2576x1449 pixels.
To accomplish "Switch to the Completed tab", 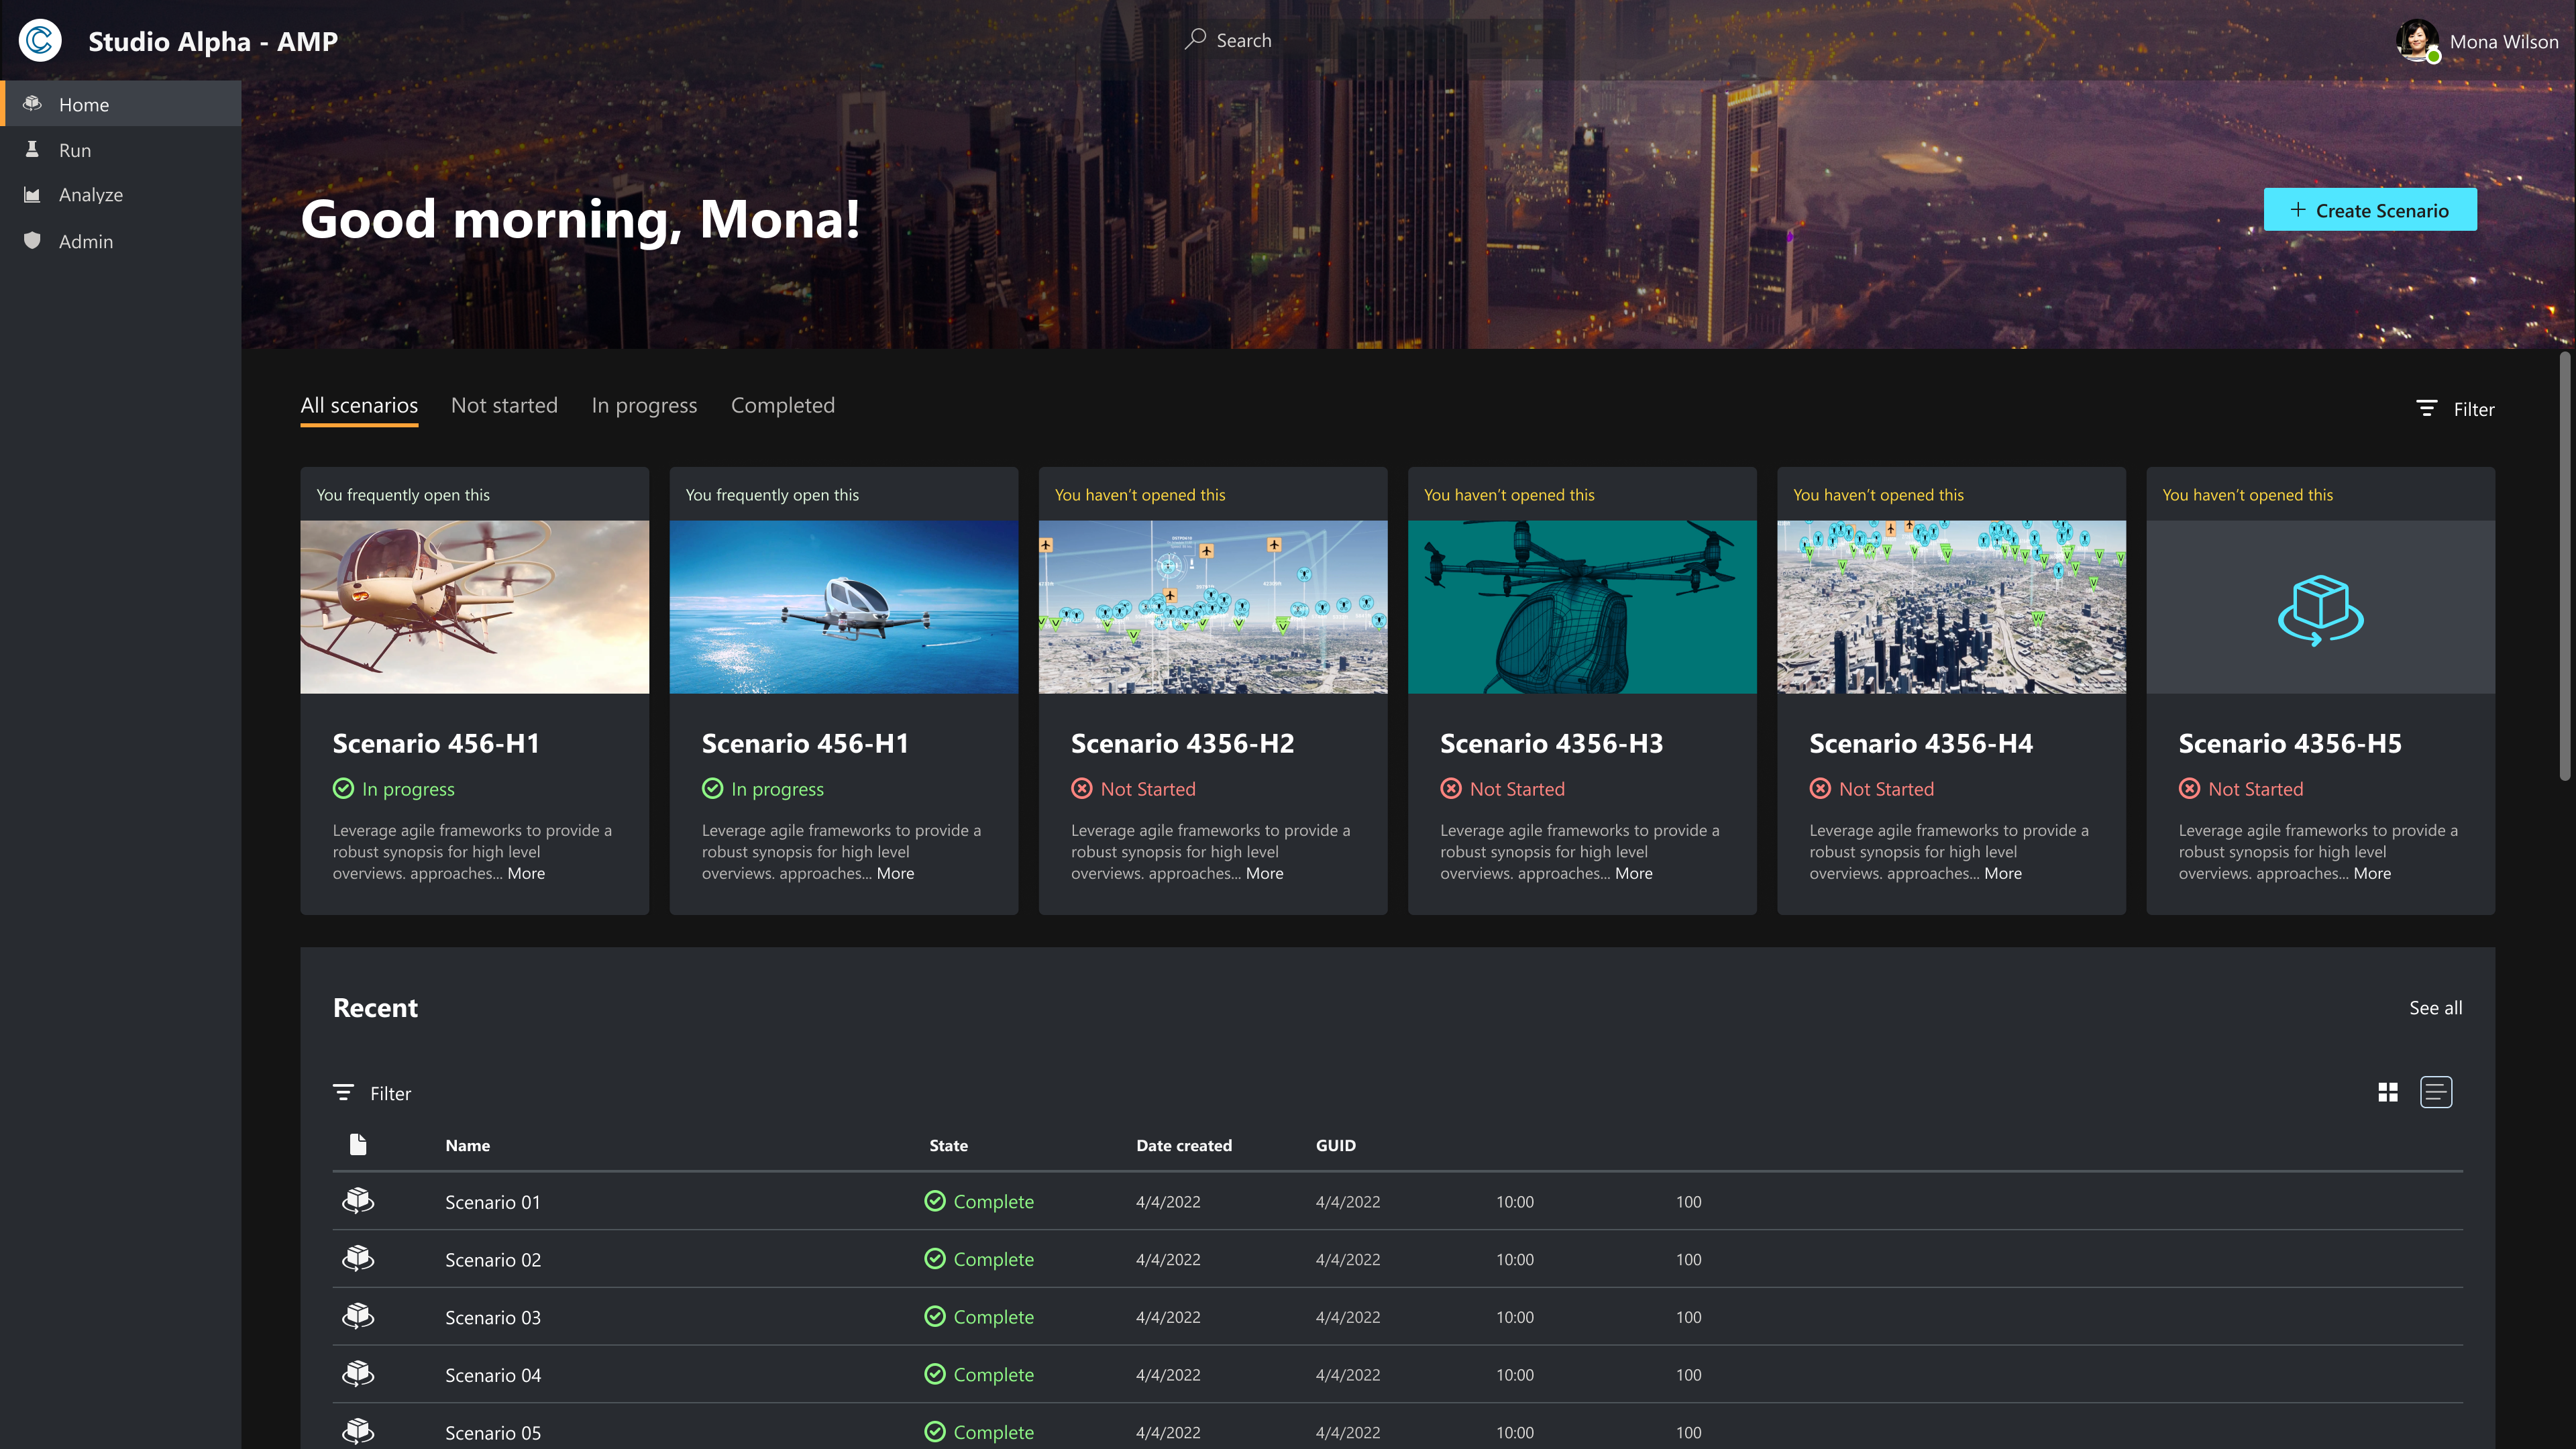I will point(782,405).
